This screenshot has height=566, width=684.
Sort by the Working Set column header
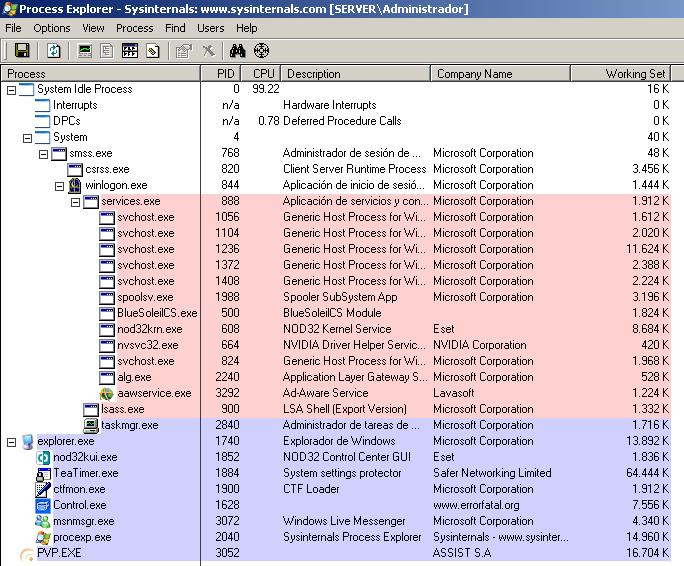click(620, 74)
